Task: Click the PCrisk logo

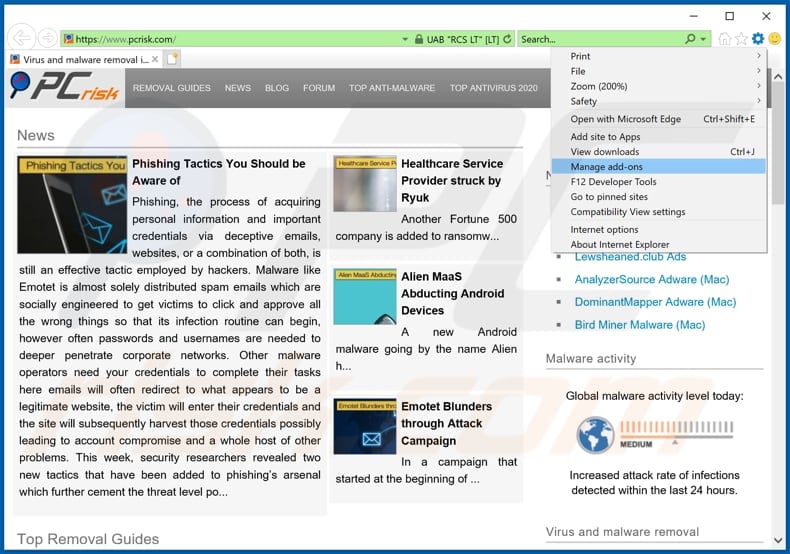Action: coord(65,87)
